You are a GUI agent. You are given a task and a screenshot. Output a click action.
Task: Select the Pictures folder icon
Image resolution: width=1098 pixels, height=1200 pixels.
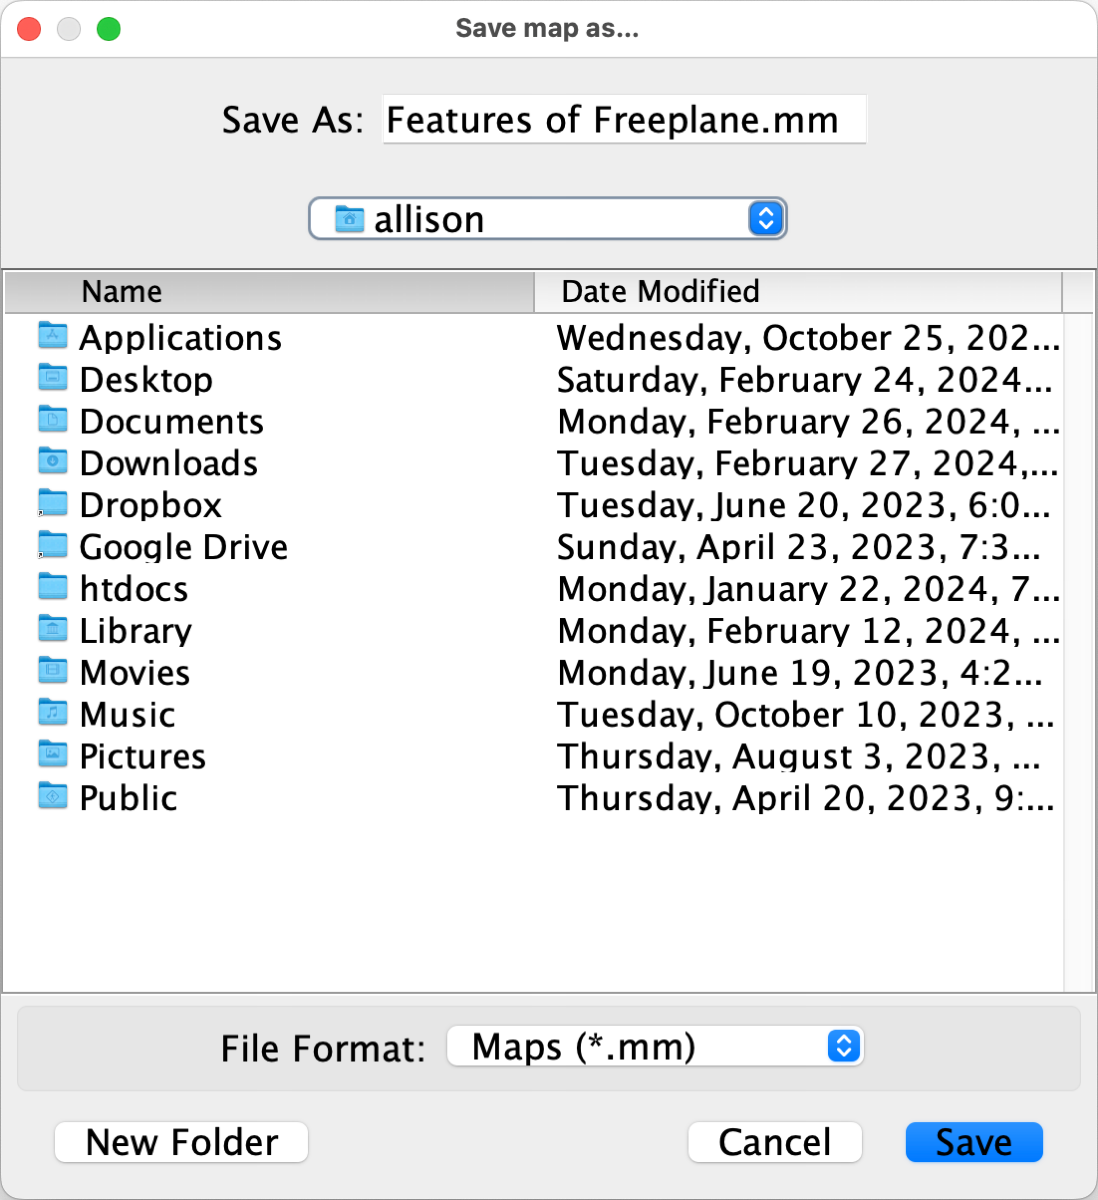[53, 755]
